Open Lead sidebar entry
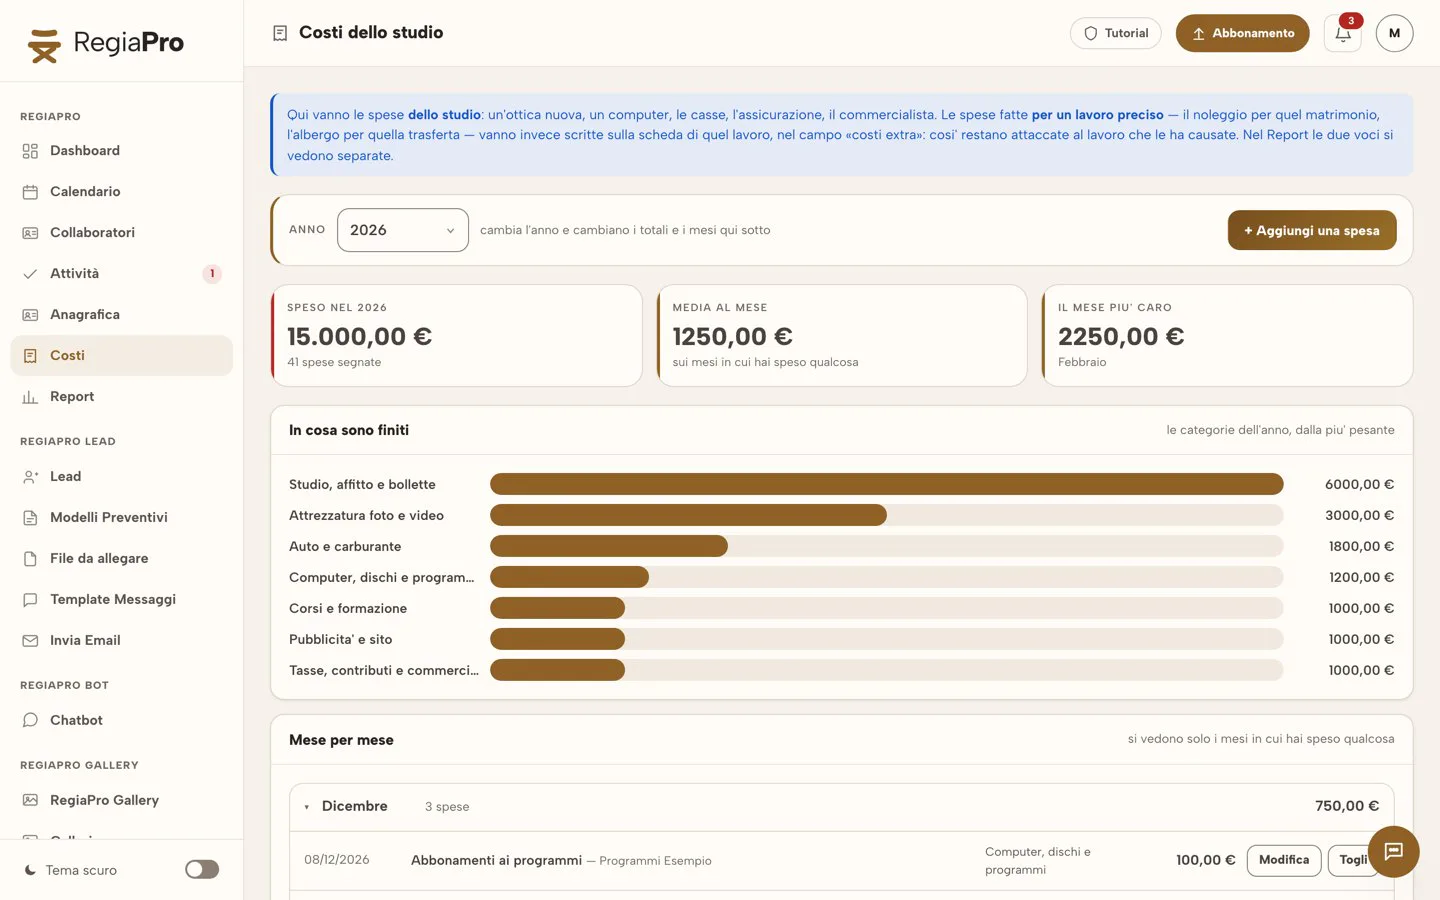 click(x=121, y=477)
